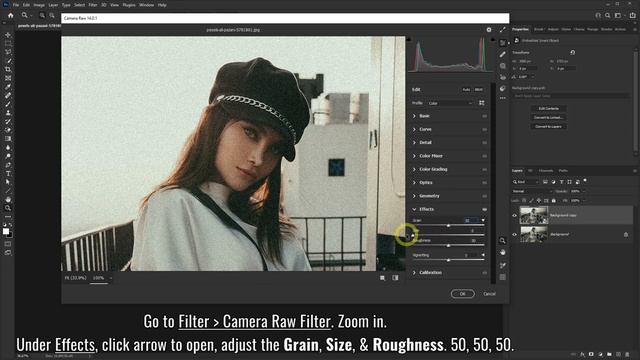
Task: Select the Clone Stamp tool
Action: click(8, 113)
